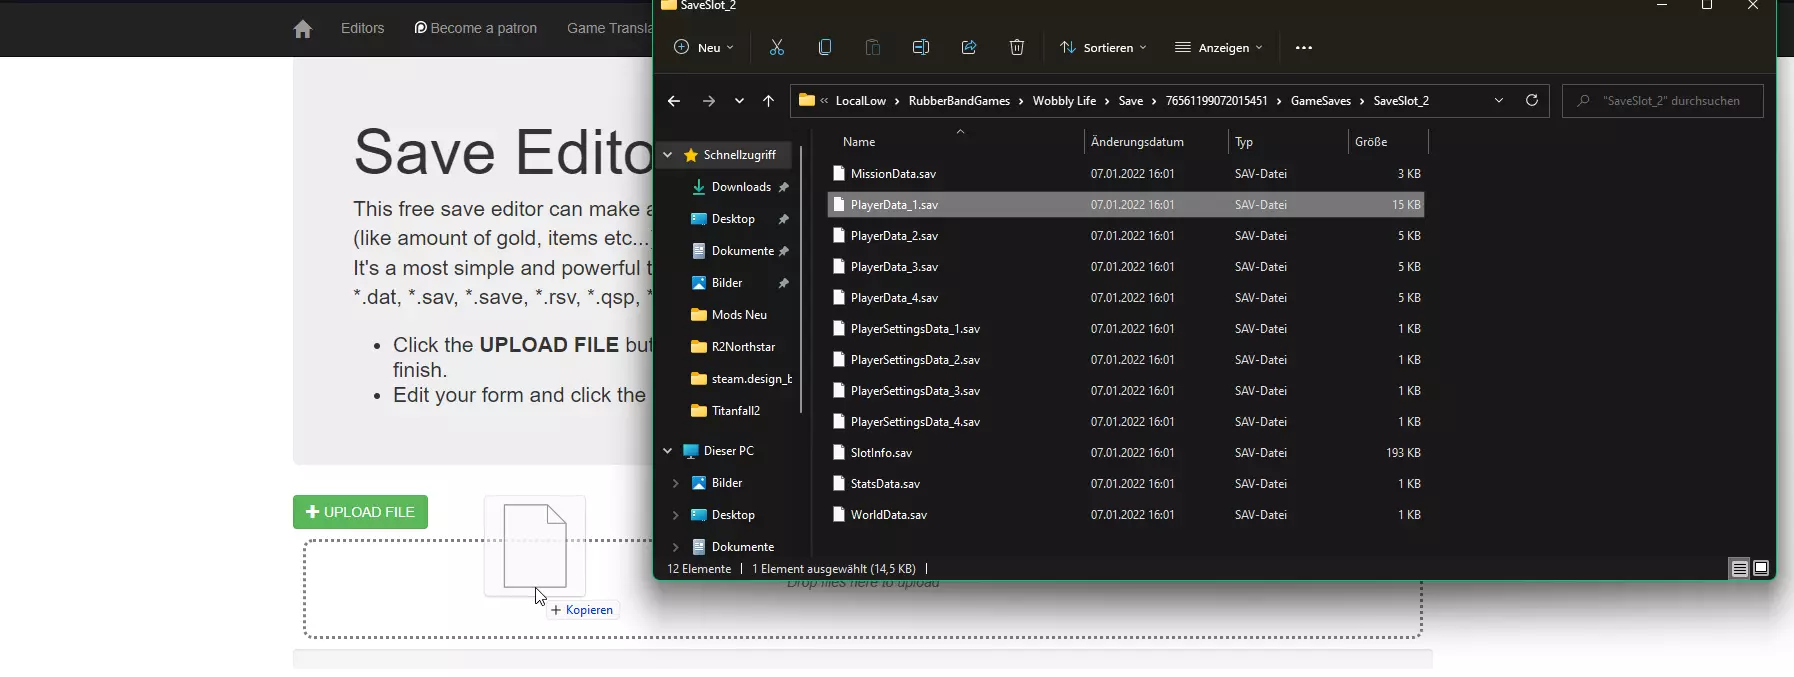This screenshot has height=677, width=1794.
Task: Collapse the Schnellzugriff tree section
Action: 668,155
